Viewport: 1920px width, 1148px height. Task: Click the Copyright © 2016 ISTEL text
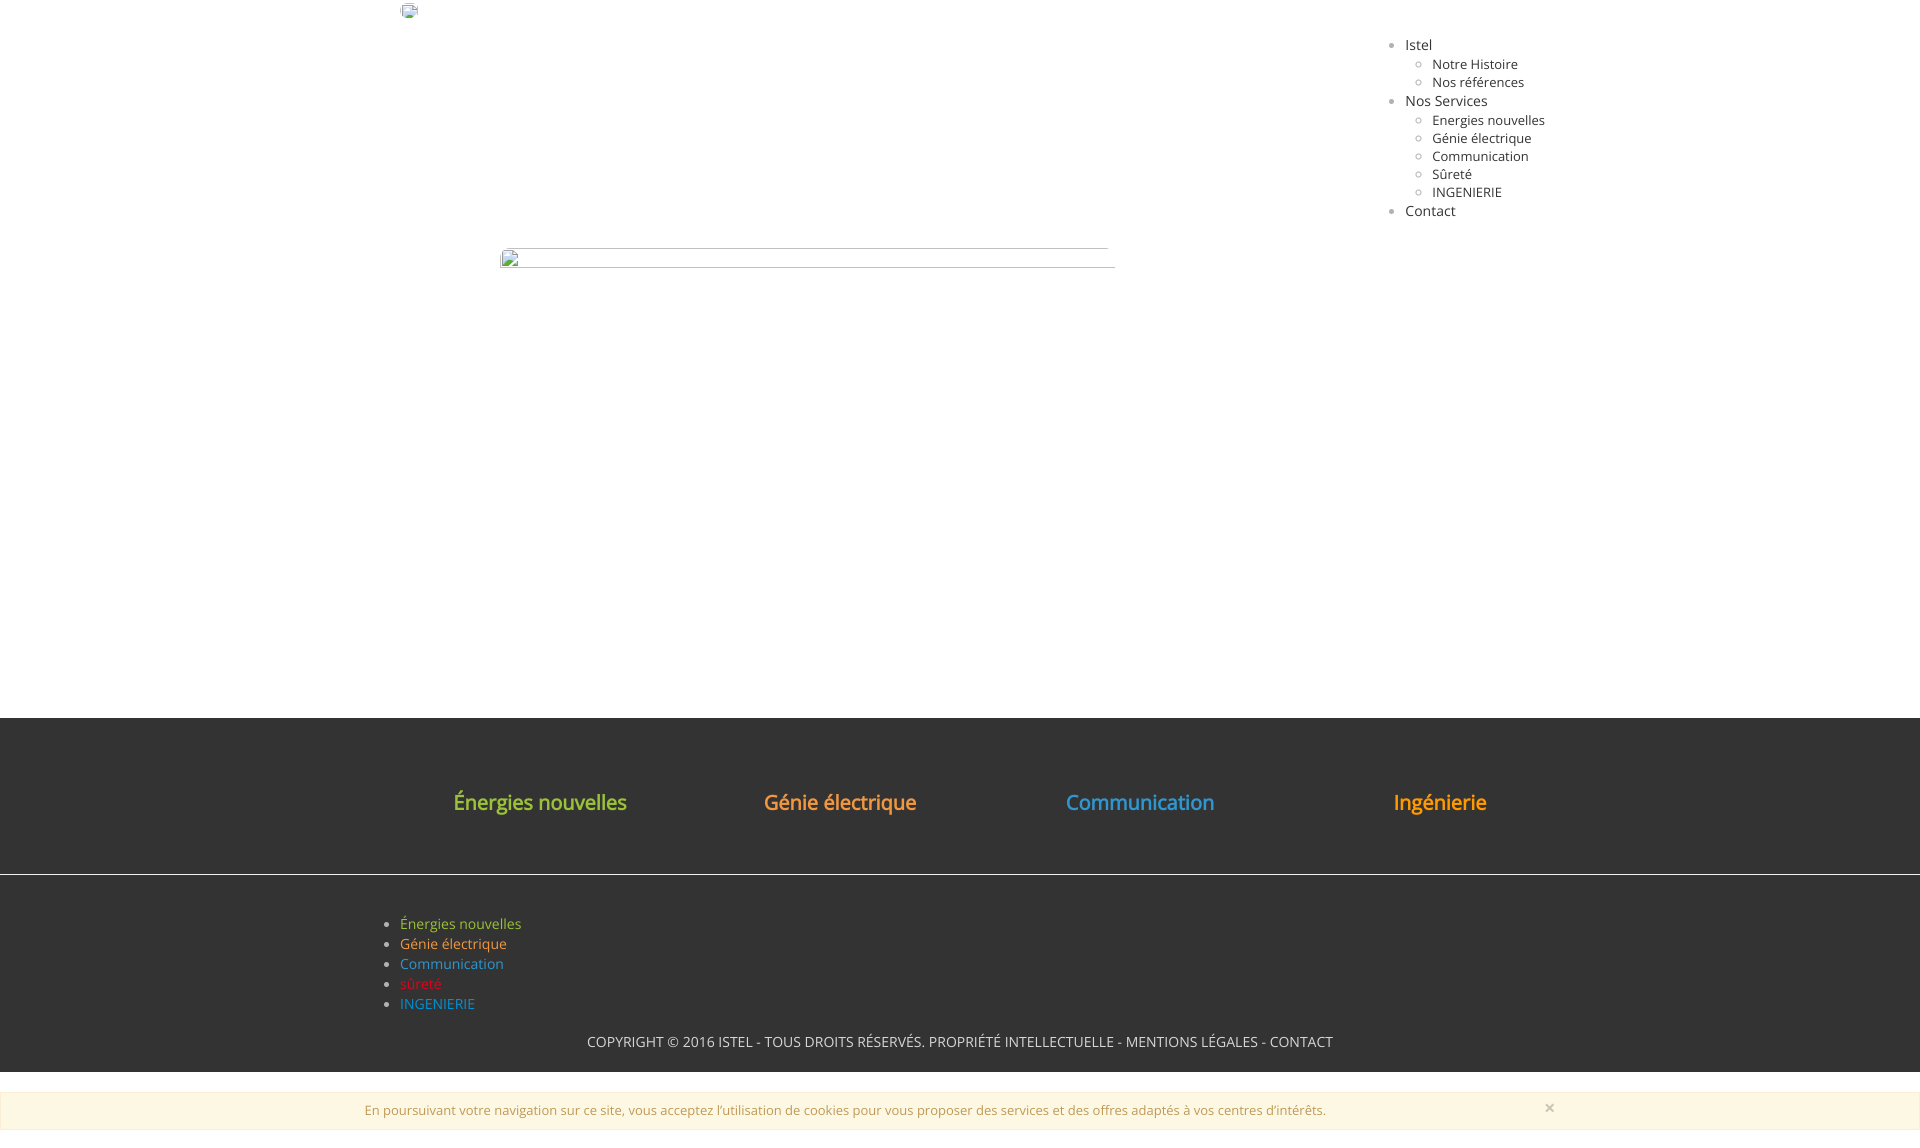click(x=669, y=1042)
